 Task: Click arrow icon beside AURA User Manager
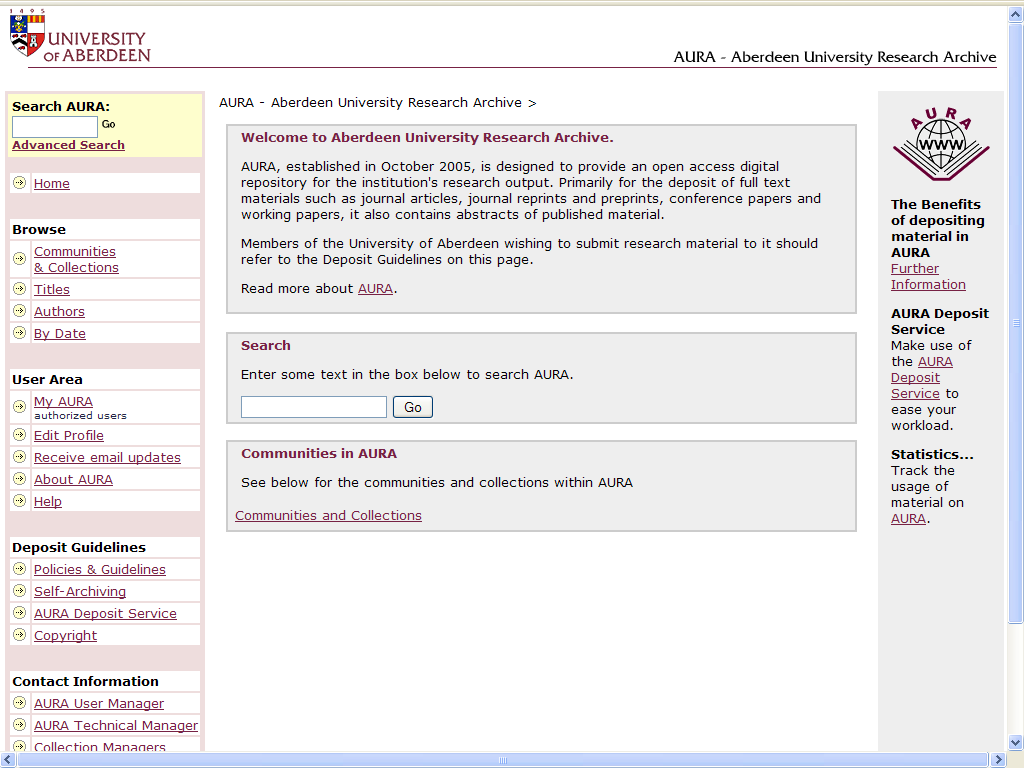tap(20, 703)
